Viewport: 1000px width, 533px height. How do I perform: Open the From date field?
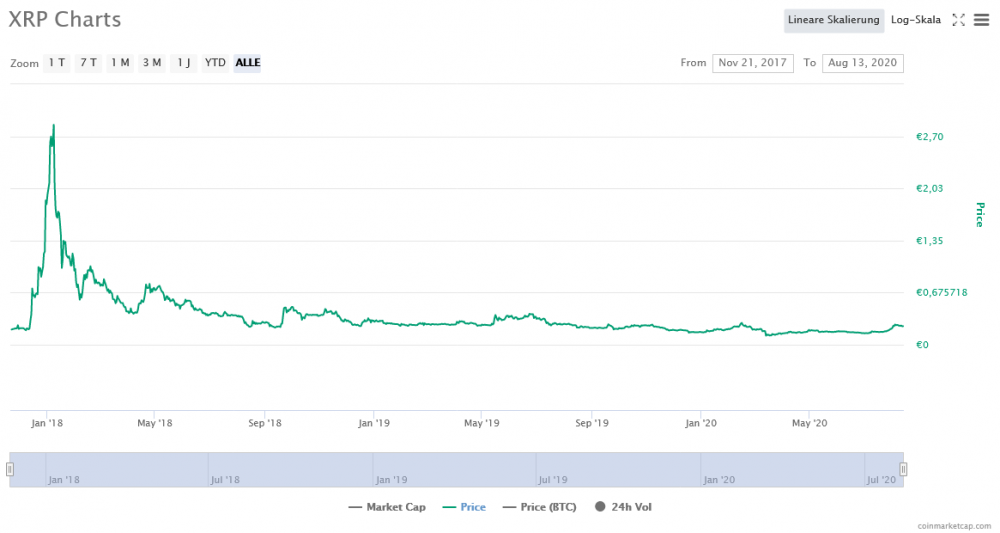point(753,62)
